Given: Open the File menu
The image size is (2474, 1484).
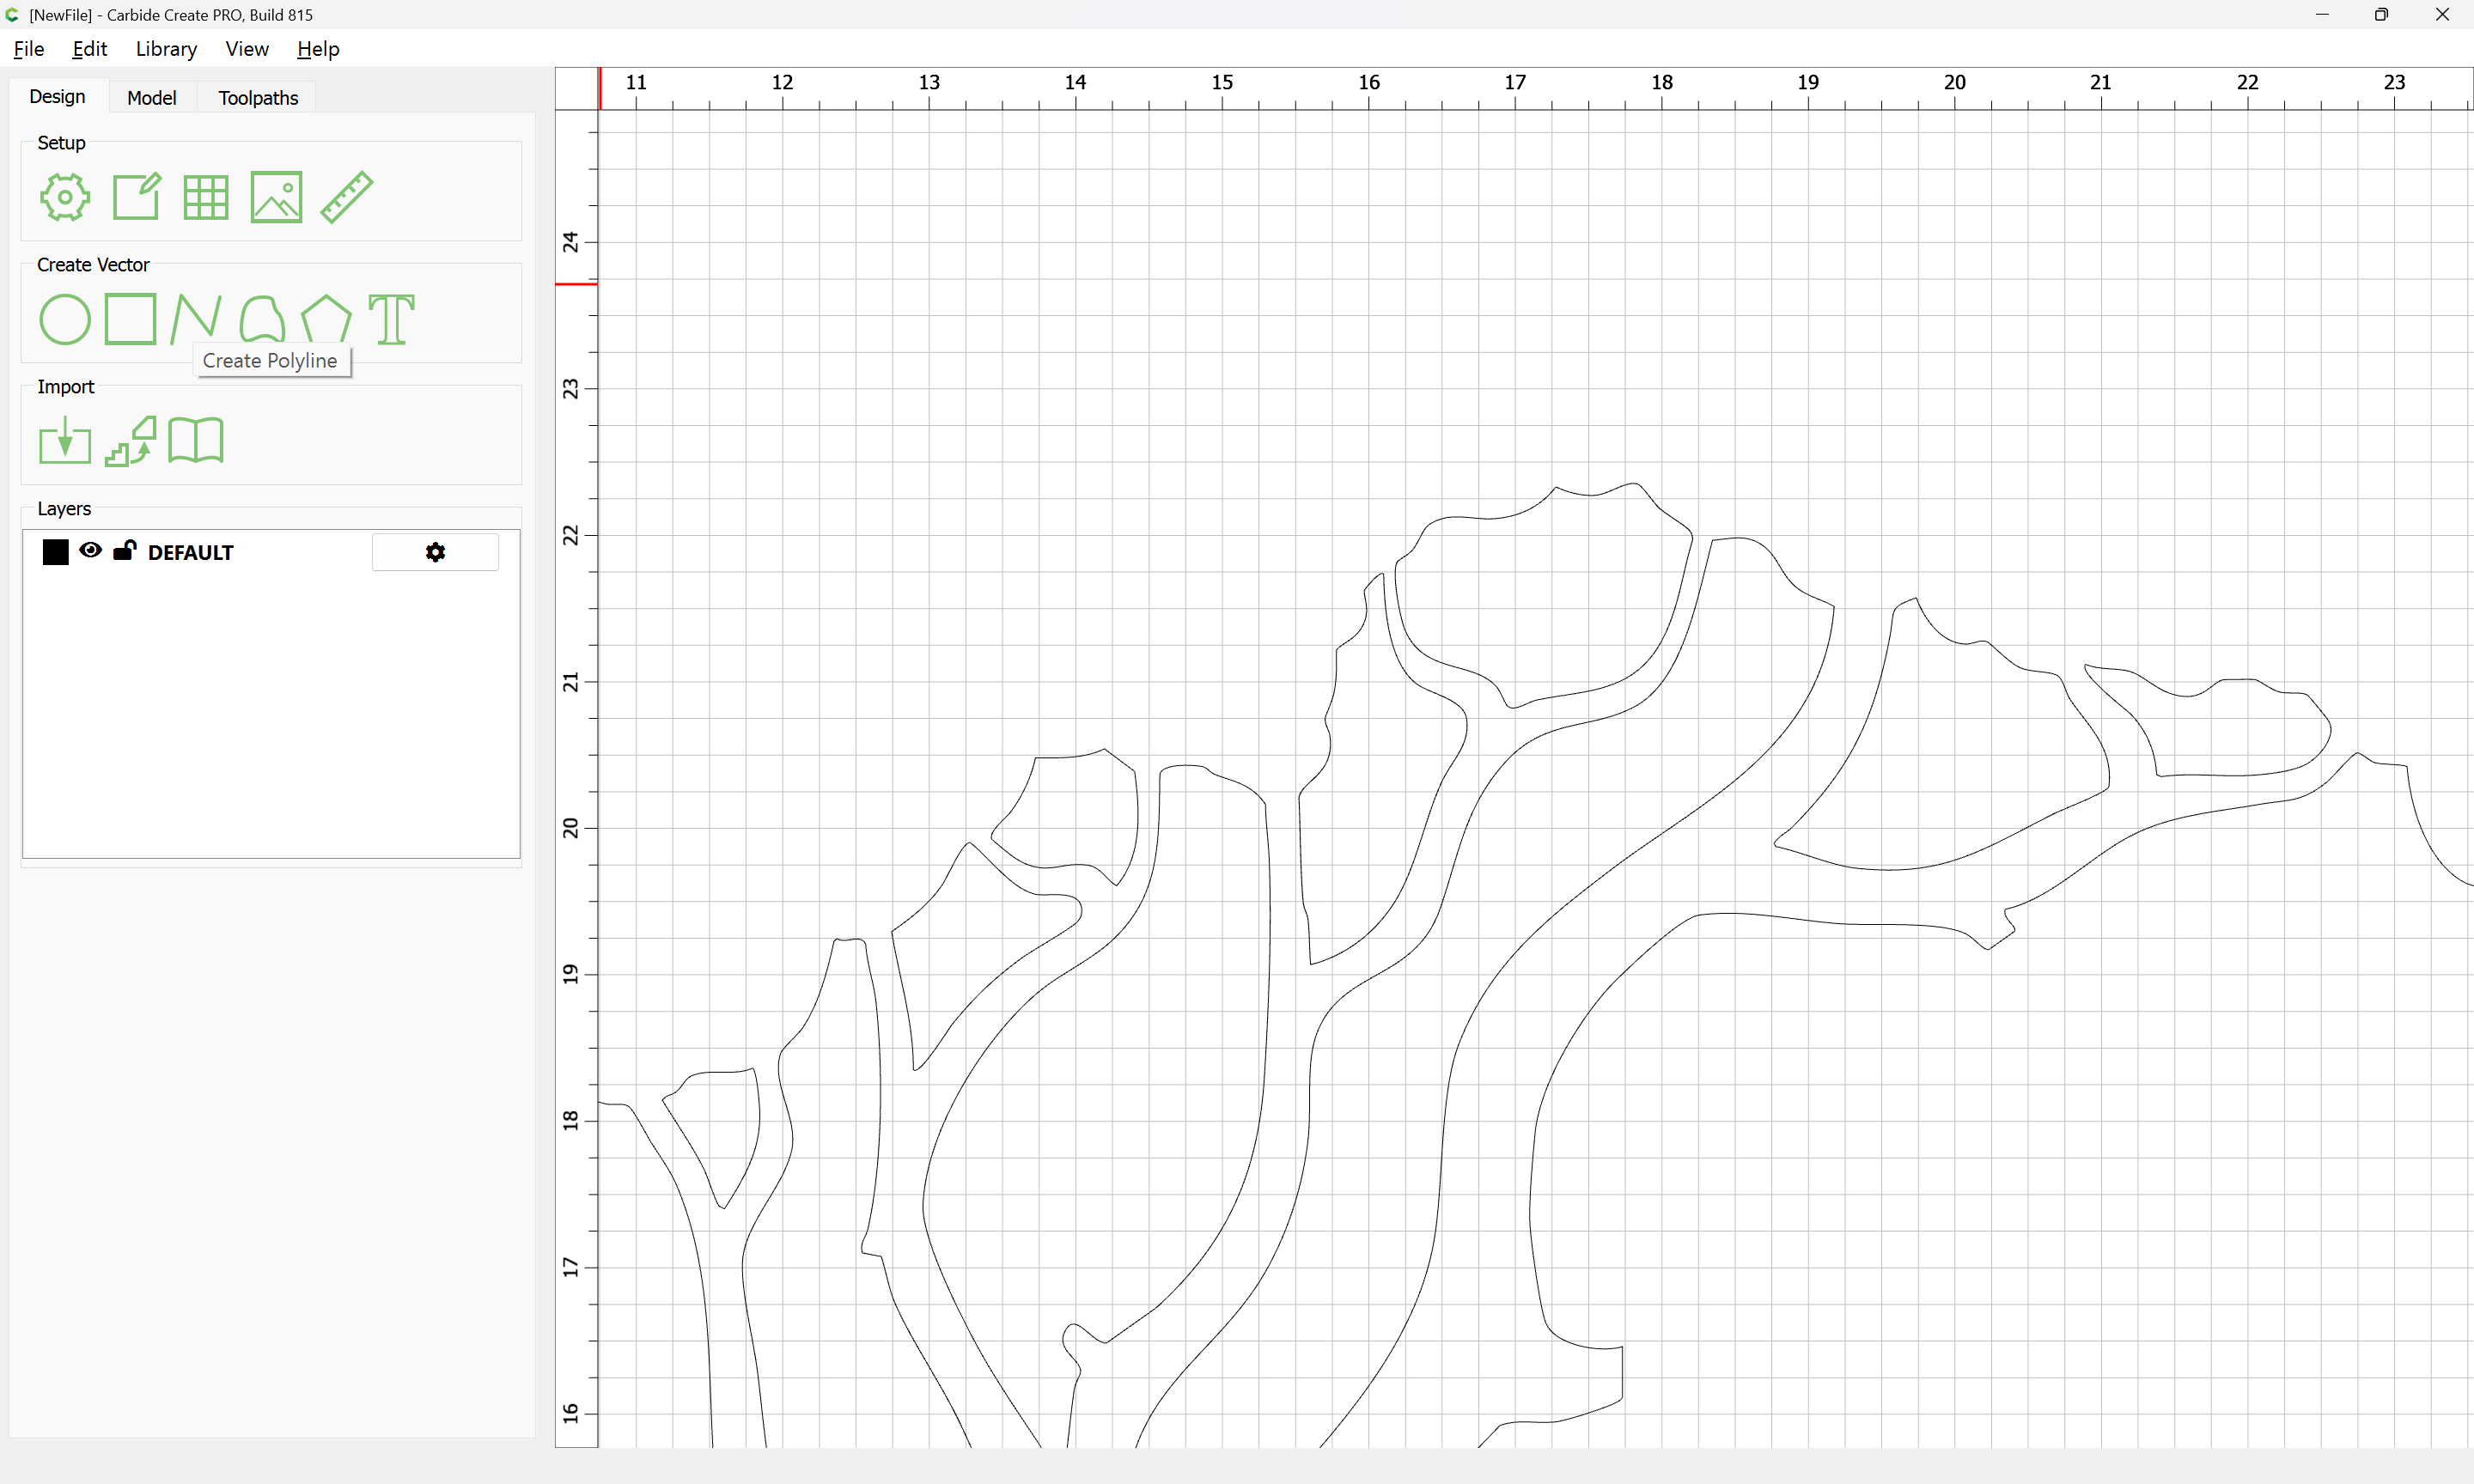Looking at the screenshot, I should point(29,49).
